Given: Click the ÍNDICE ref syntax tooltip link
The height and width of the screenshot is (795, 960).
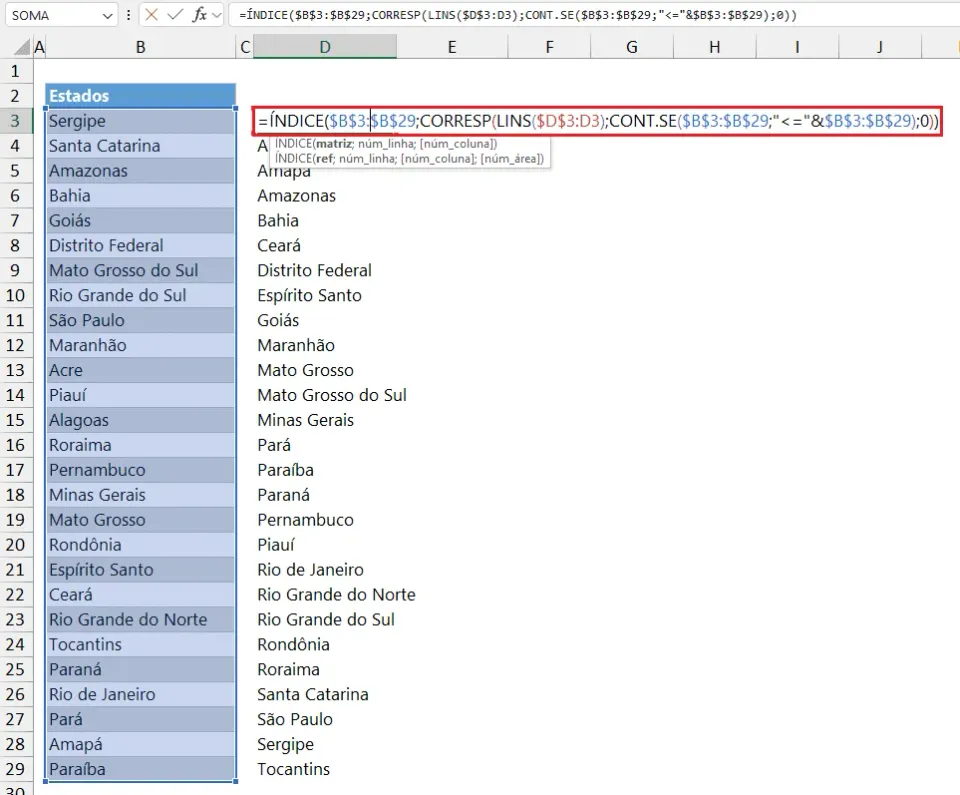Looking at the screenshot, I should 409,159.
